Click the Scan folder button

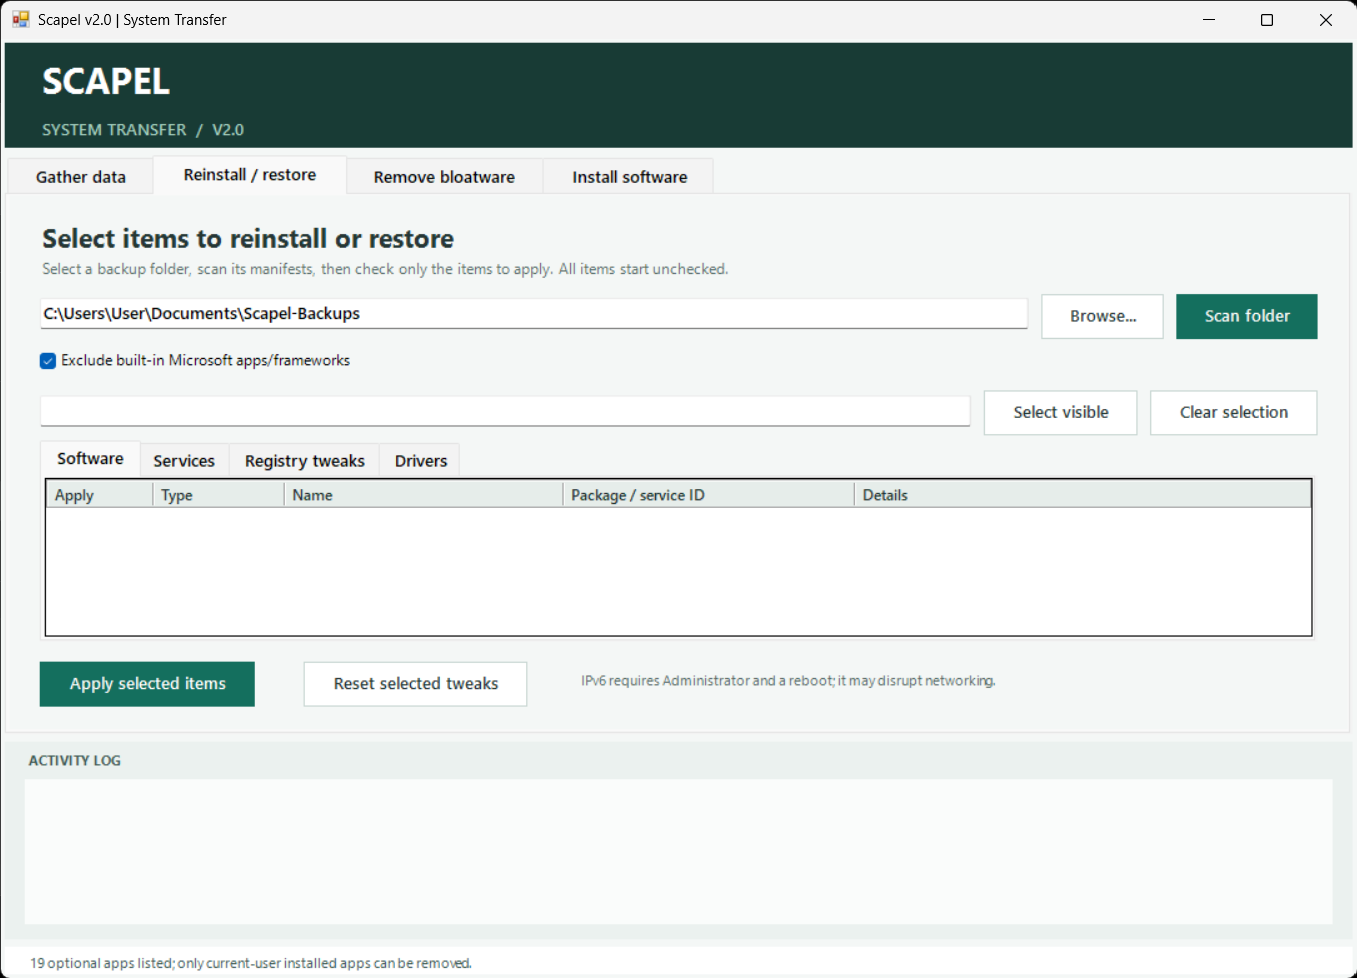(x=1246, y=316)
